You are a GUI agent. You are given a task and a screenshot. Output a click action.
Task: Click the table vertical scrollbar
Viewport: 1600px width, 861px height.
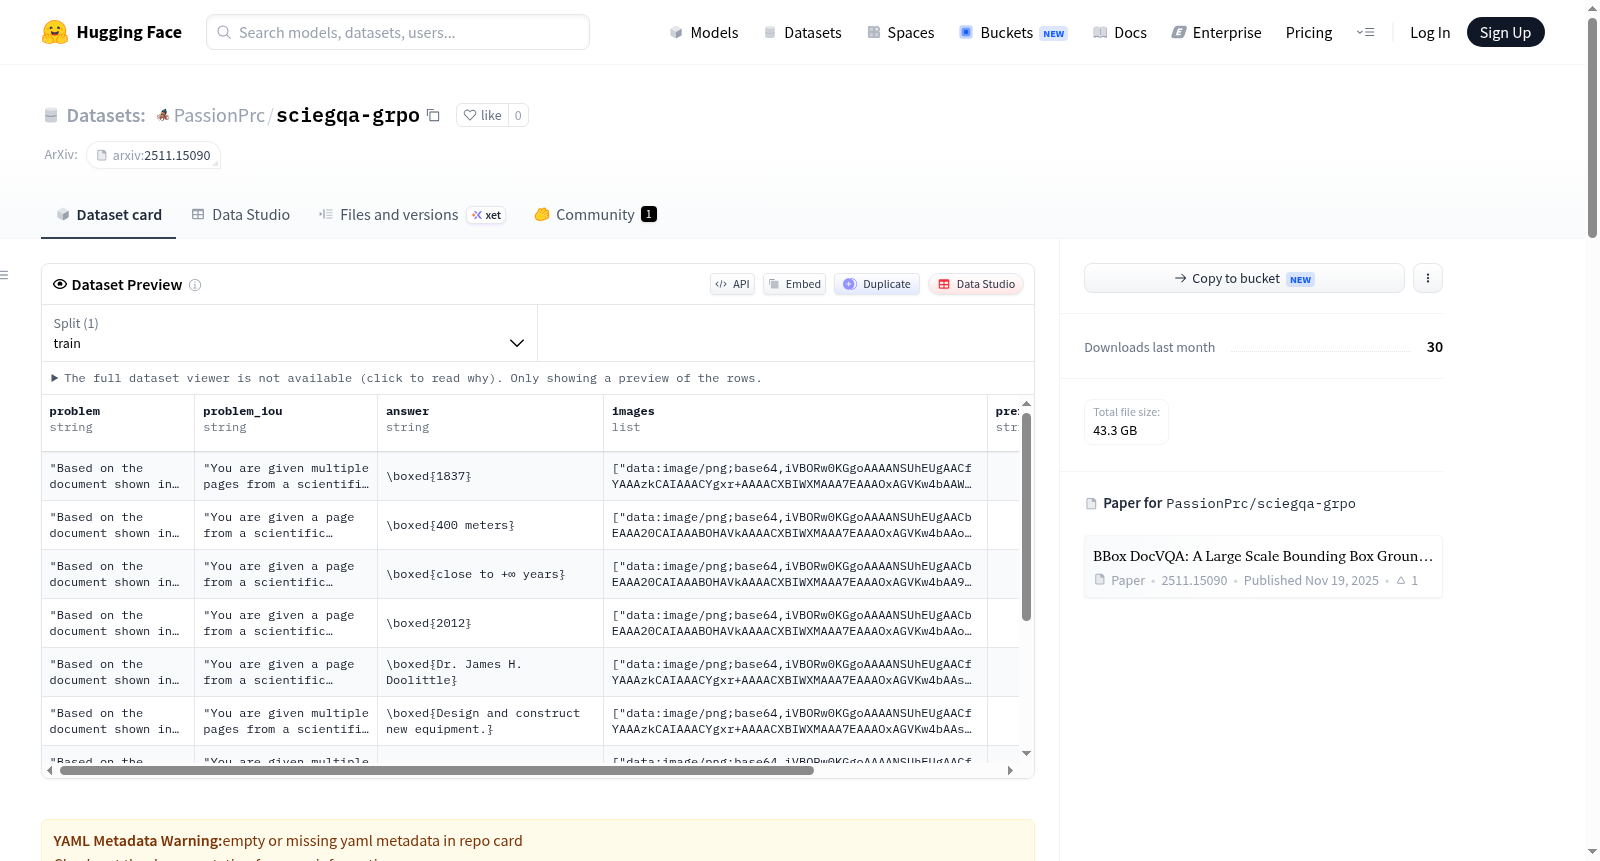(1026, 515)
